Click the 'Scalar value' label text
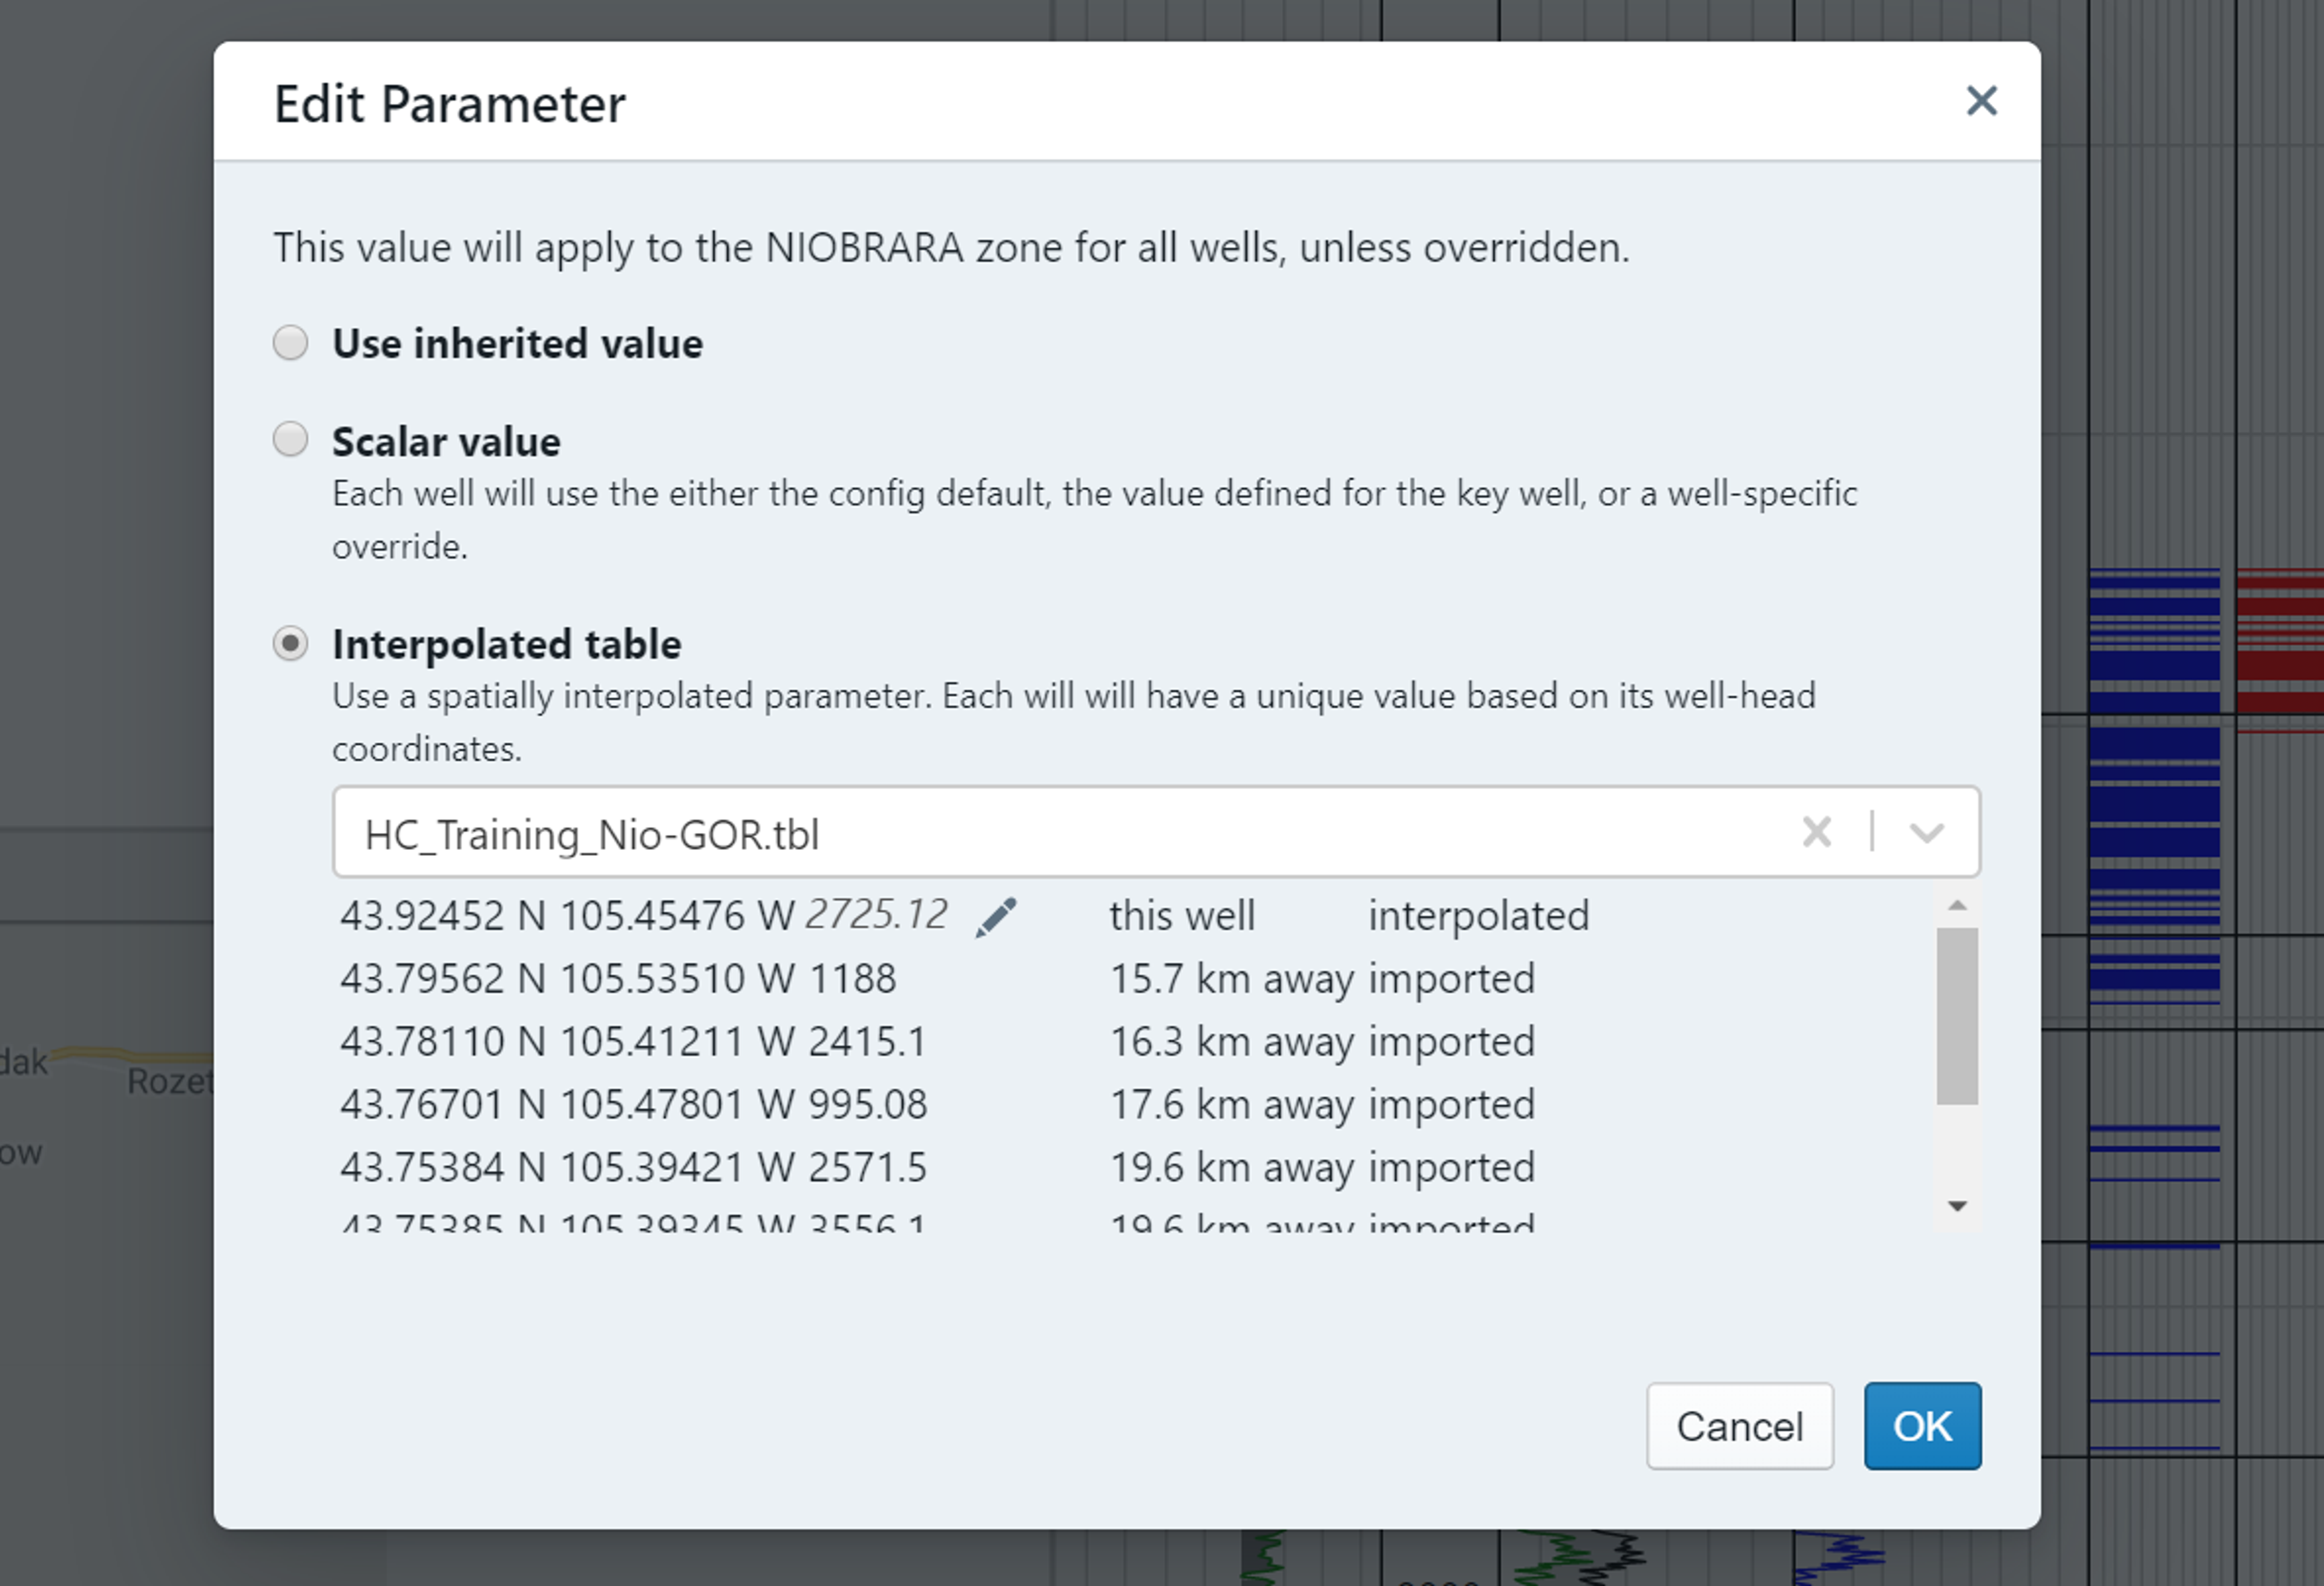Screen dimensions: 2324x1586 [x=446, y=442]
